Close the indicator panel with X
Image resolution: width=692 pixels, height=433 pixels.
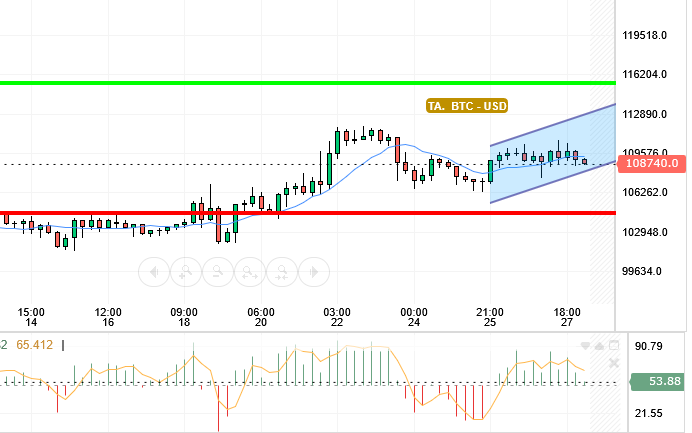(x=614, y=363)
